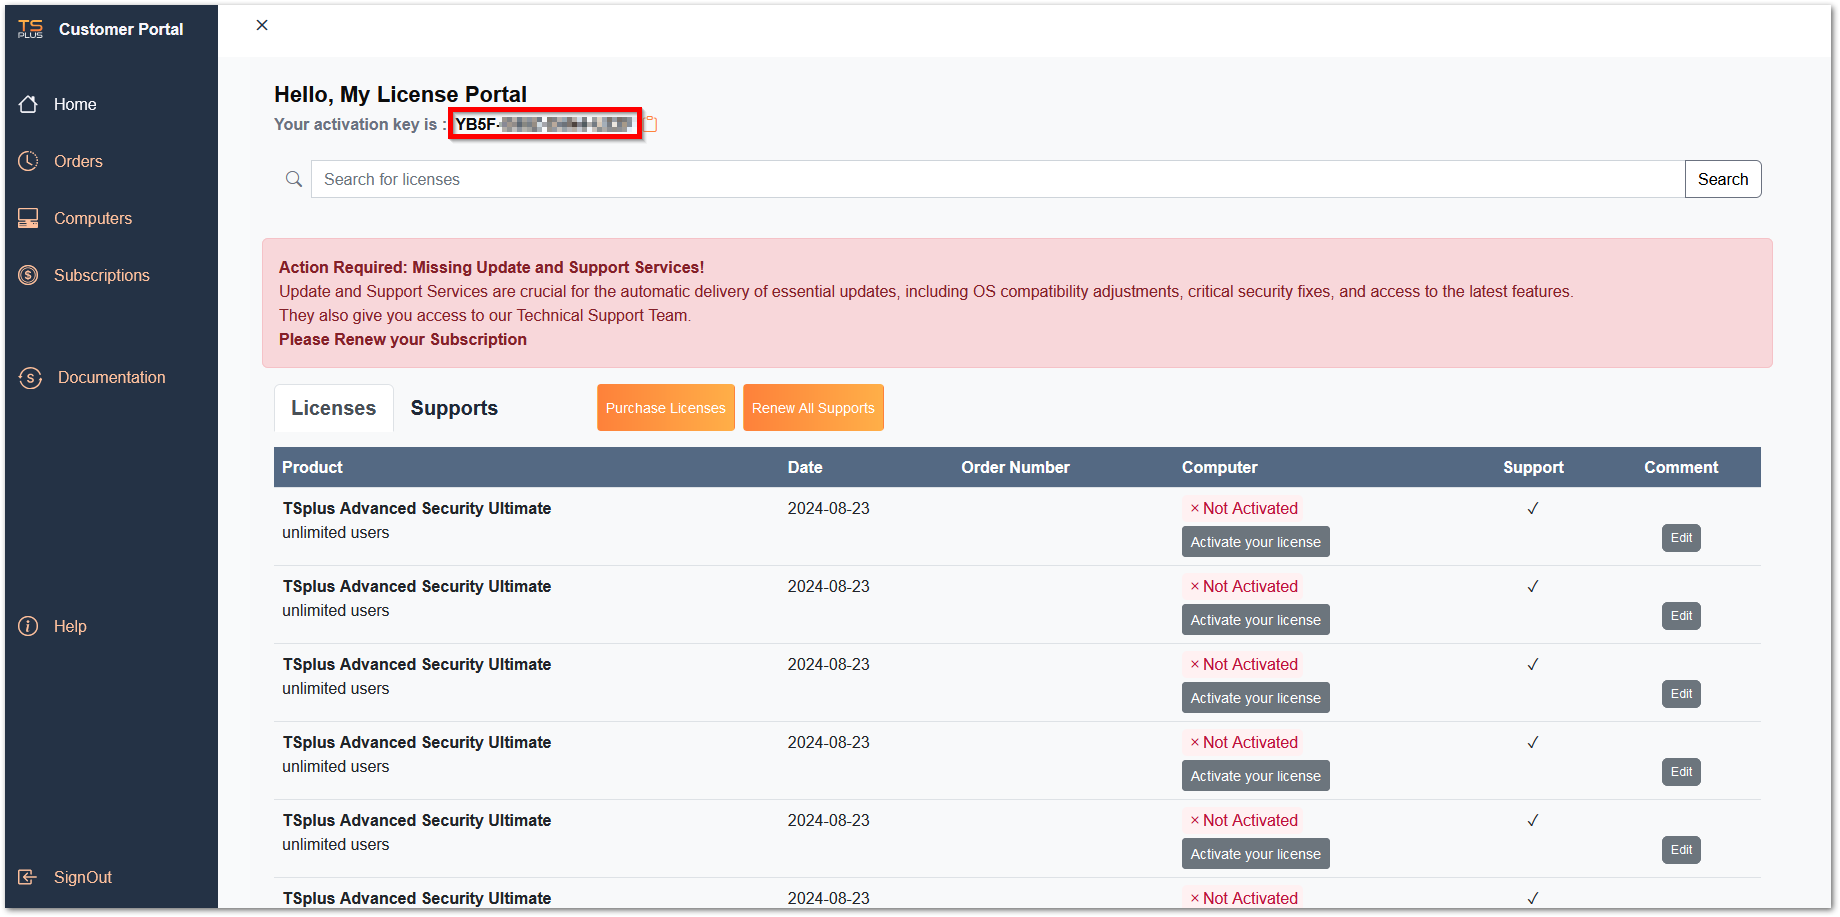
Task: Open the Computers section
Action: [92, 218]
